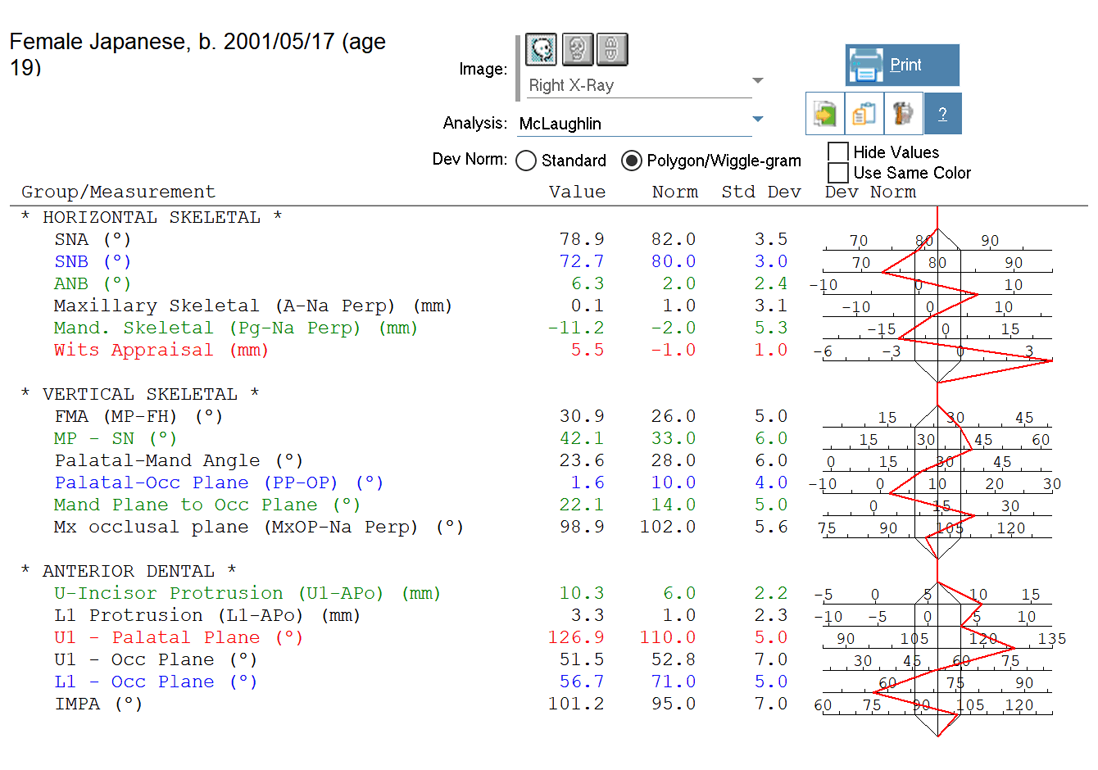Open the Analysis dropdown arrow
The width and height of the screenshot is (1098, 770).
pyautogui.click(x=757, y=120)
